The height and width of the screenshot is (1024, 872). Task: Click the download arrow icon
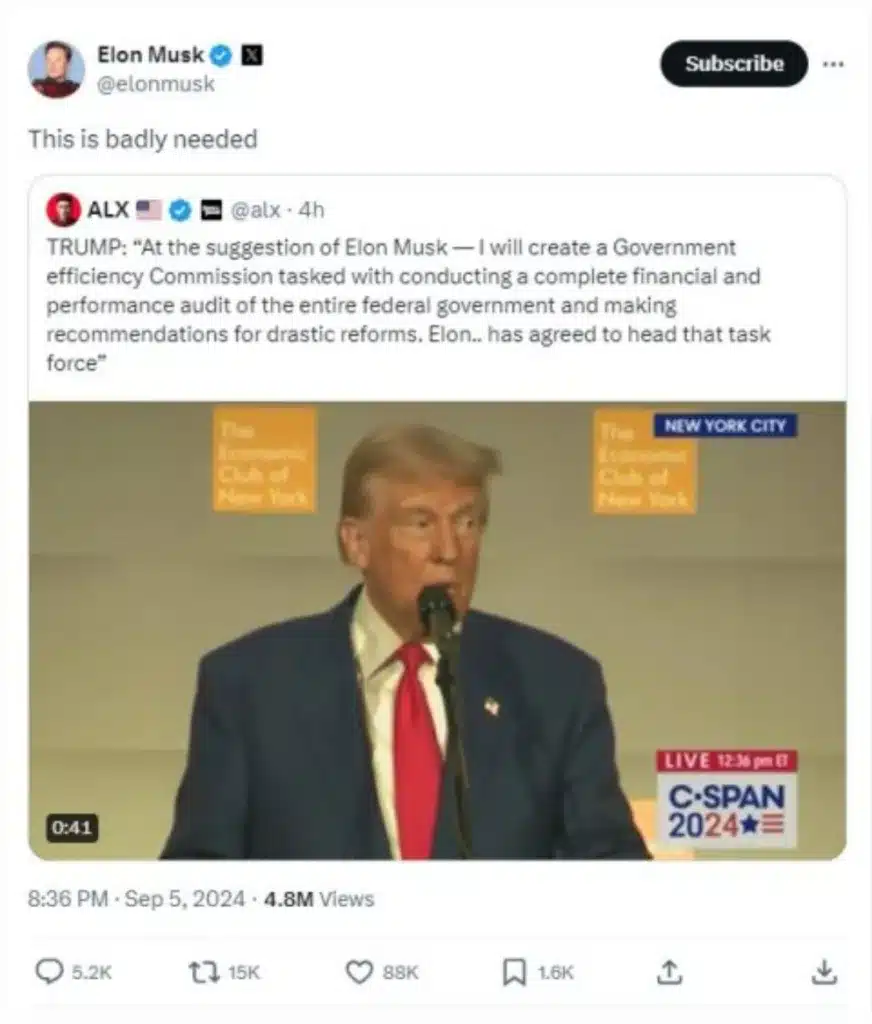(x=824, y=972)
